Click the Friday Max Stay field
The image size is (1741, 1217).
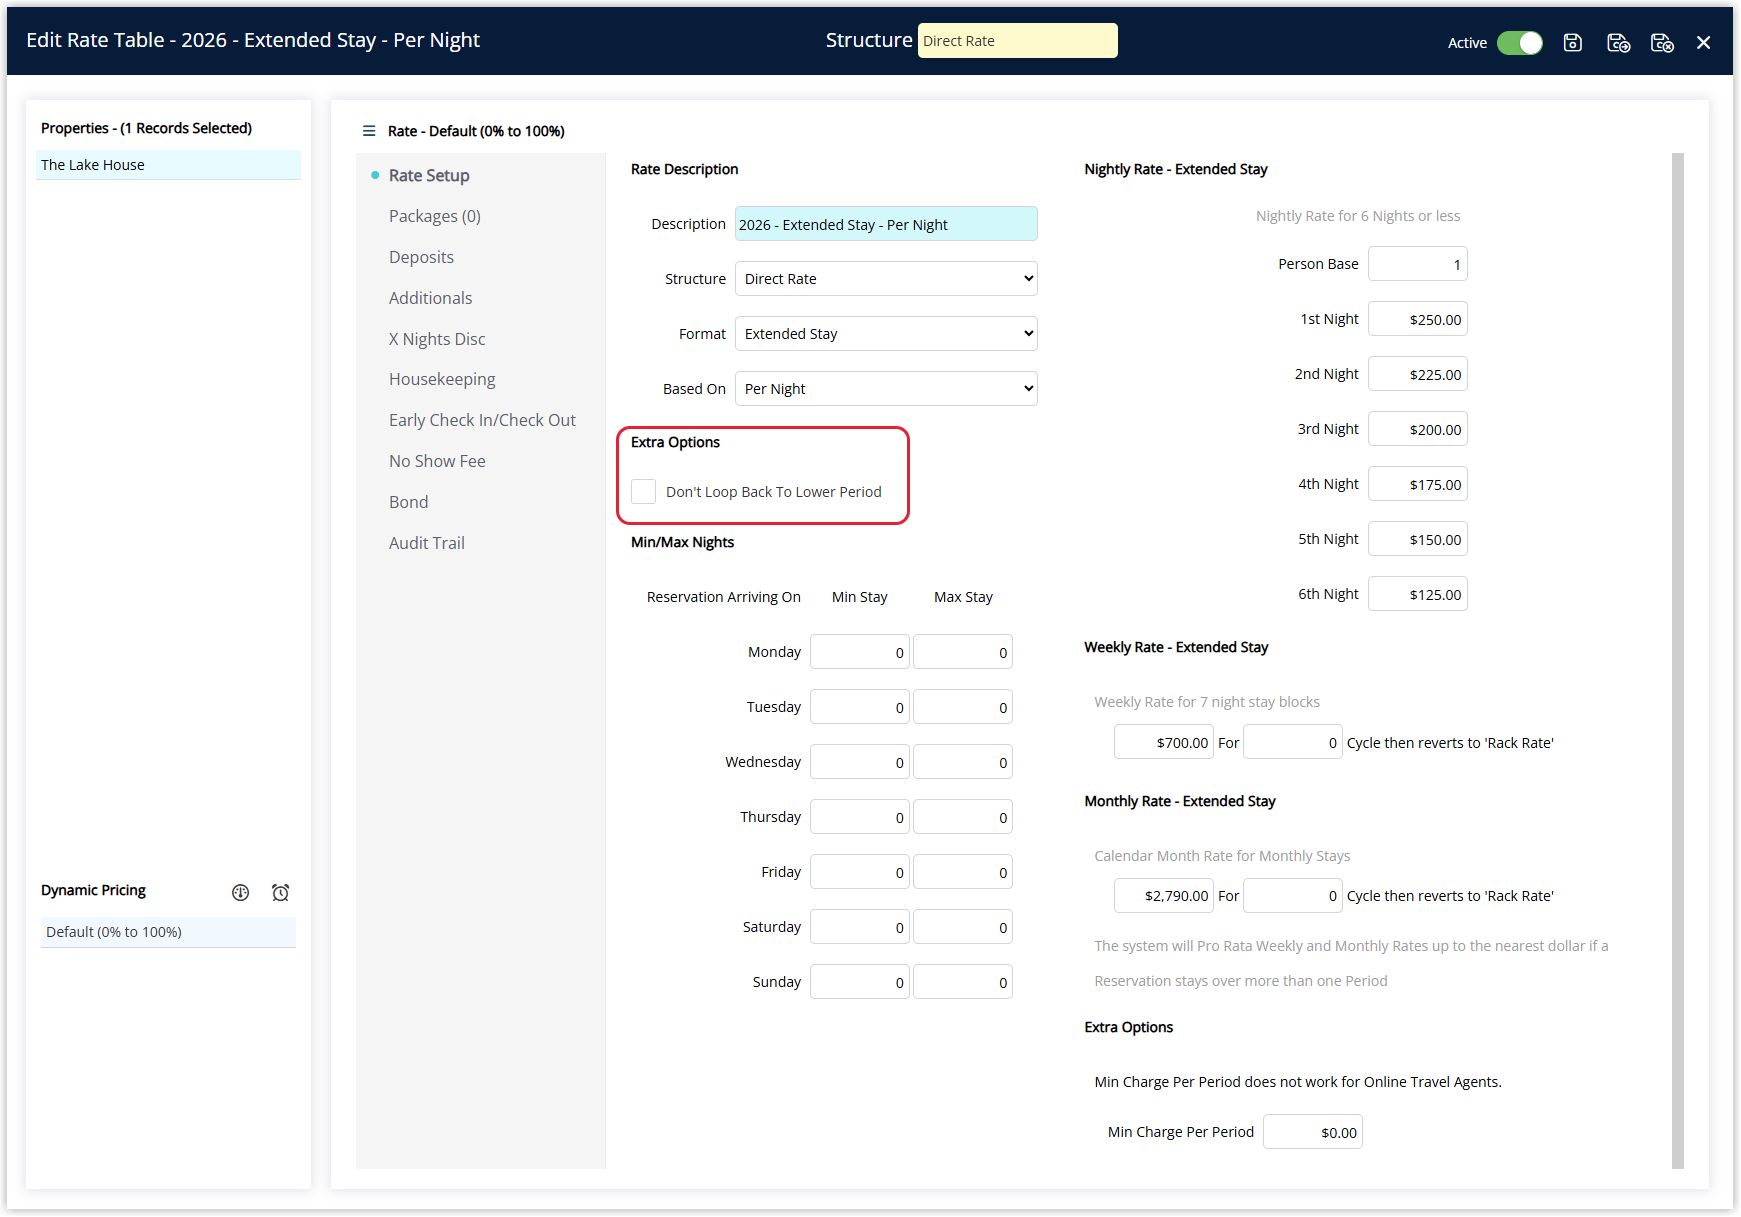click(963, 872)
